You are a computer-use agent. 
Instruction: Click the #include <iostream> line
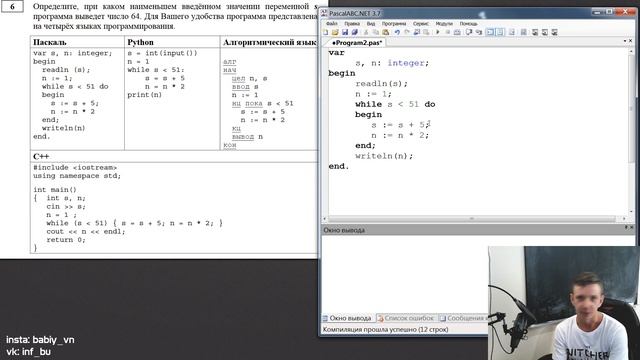[x=75, y=167]
